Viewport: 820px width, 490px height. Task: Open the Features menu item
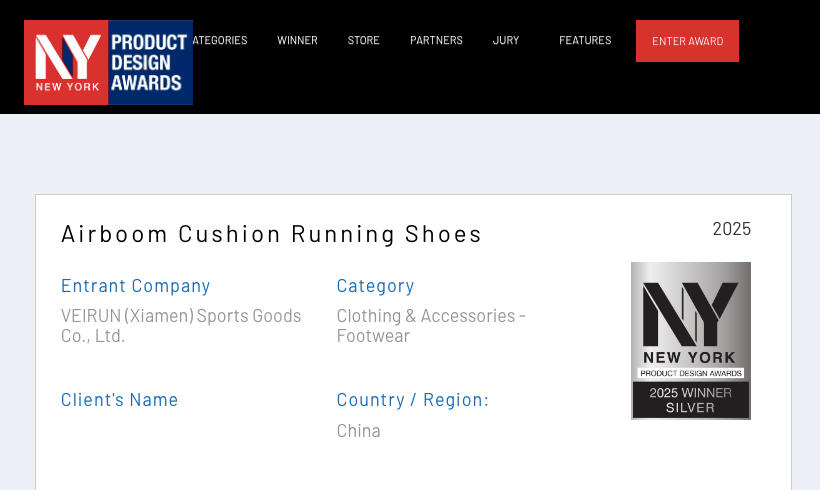pos(585,40)
